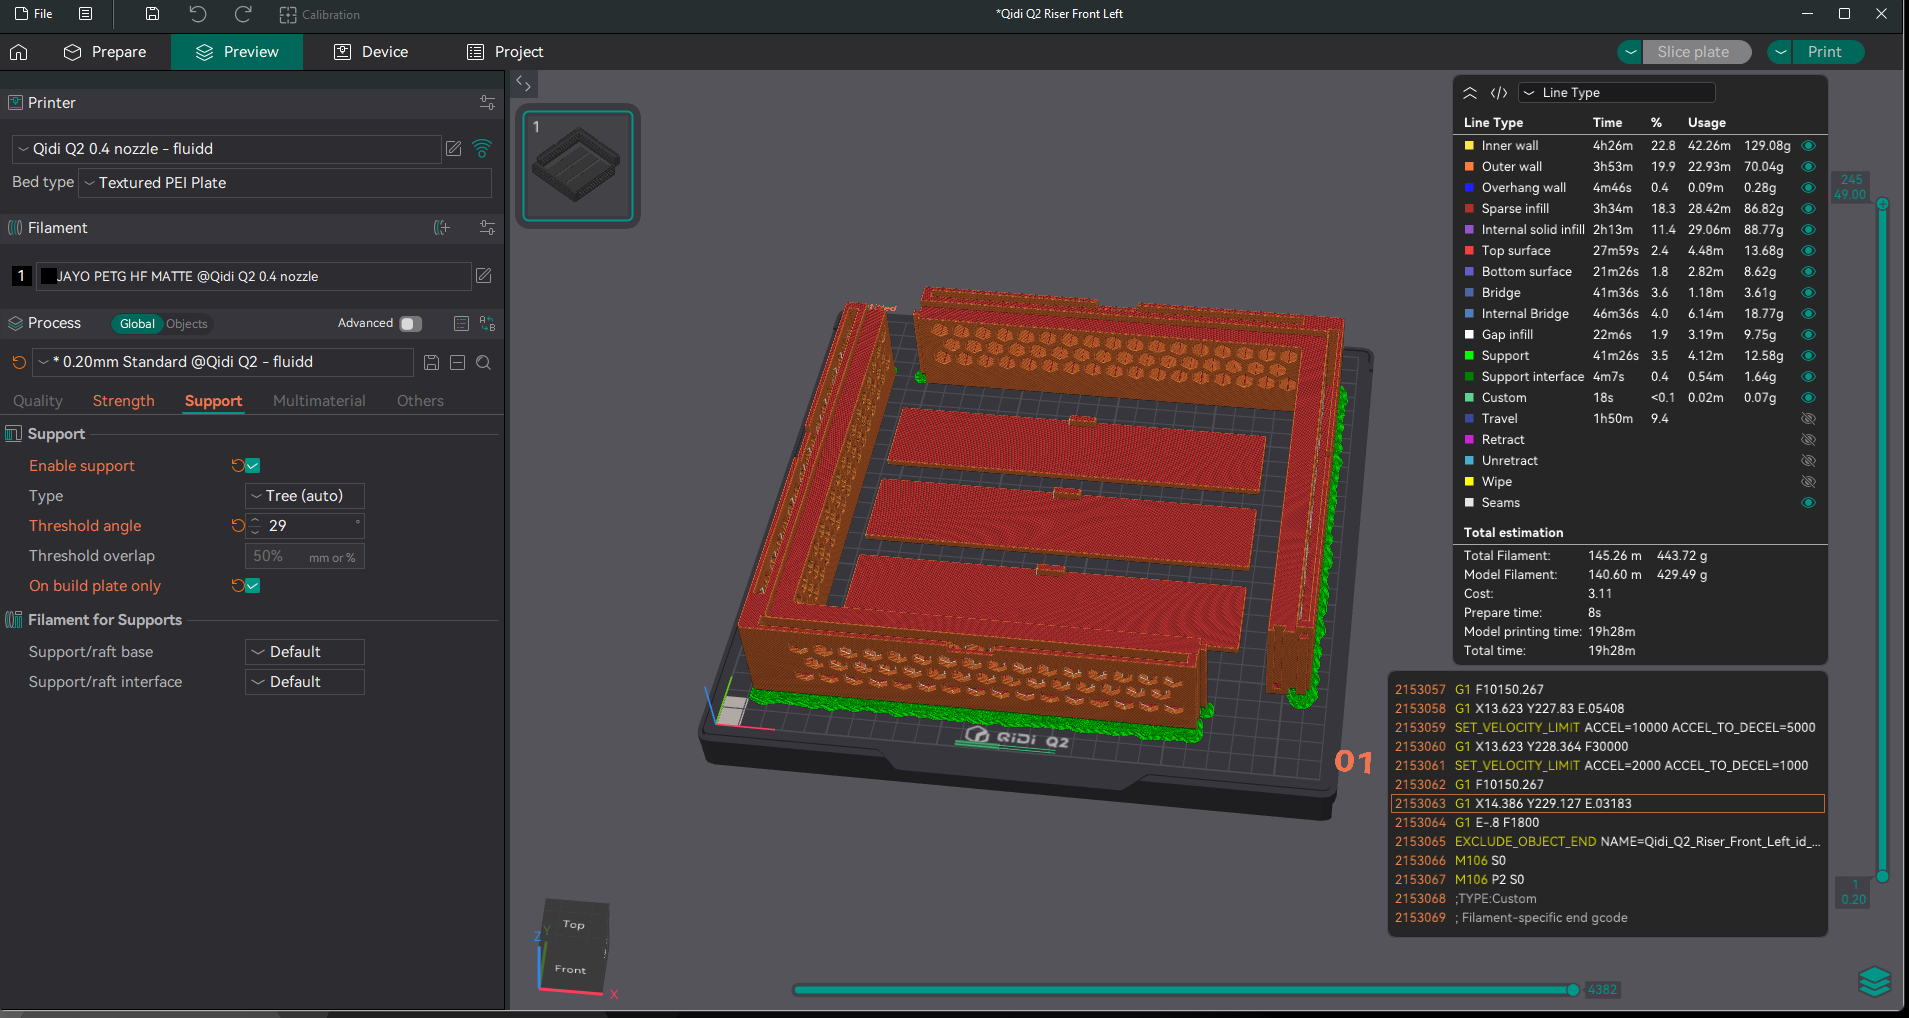The height and width of the screenshot is (1018, 1909).
Task: Edit the printer preset with pencil icon
Action: 454,149
